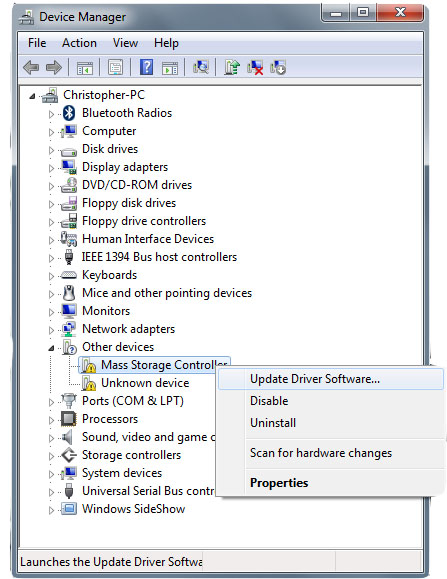Click the Storage controllers icon
This screenshot has width=447, height=579.
click(x=69, y=455)
